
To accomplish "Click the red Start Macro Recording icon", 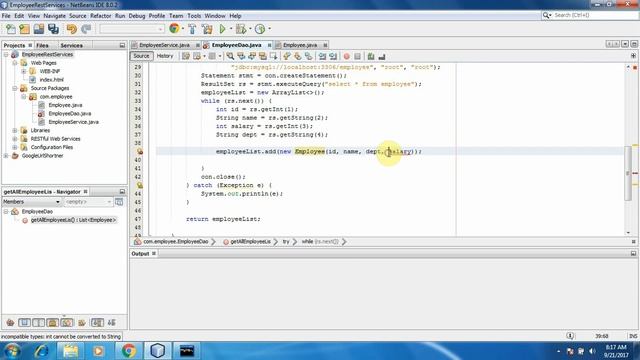I will click(x=347, y=56).
